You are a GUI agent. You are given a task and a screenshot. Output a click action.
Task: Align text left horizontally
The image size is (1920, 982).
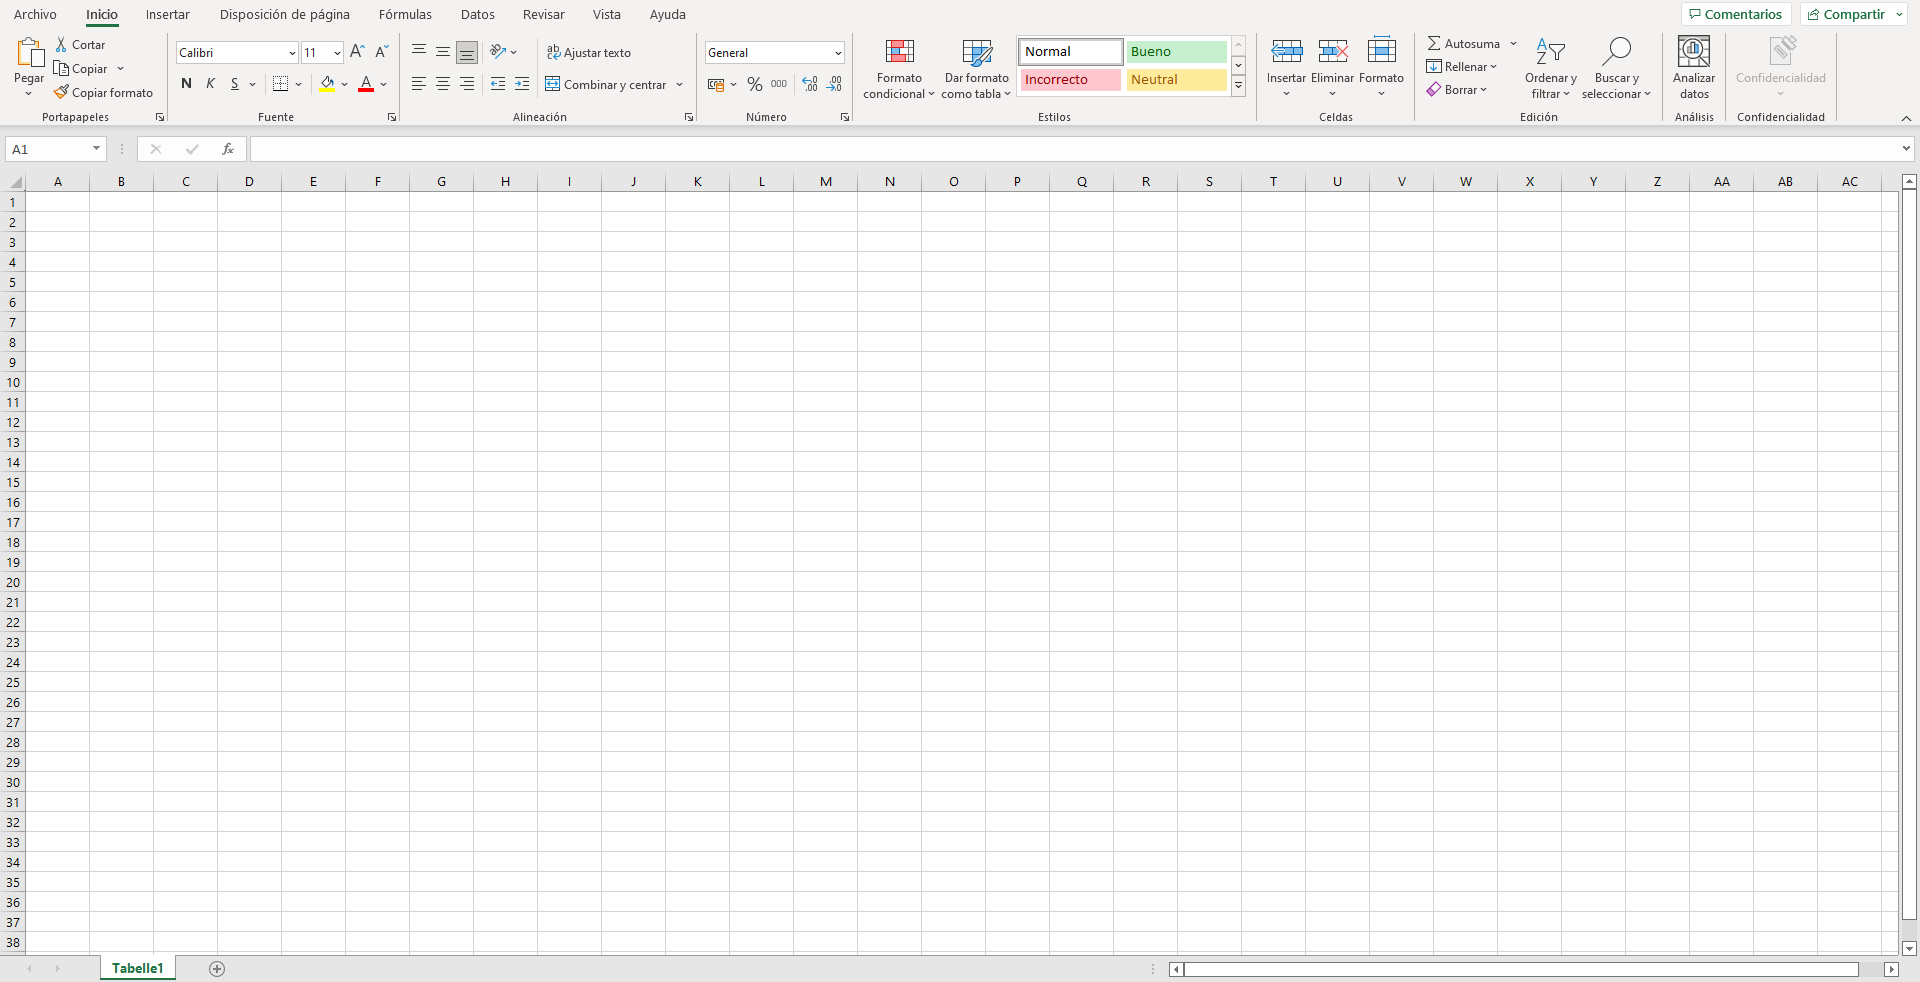pos(419,84)
